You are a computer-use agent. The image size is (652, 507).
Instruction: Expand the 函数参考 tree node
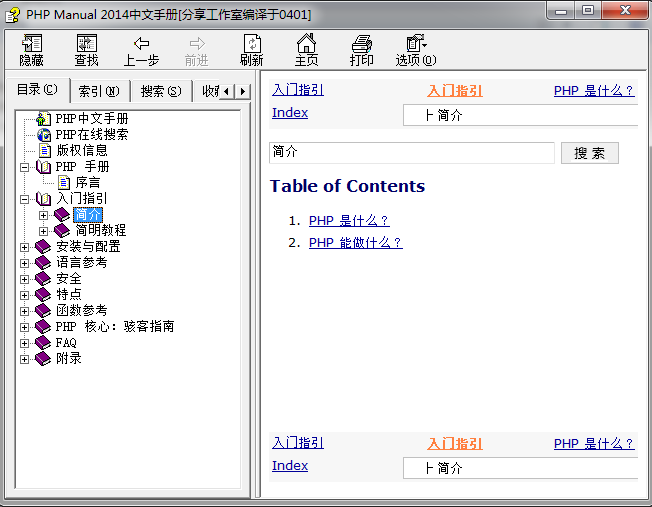point(25,312)
